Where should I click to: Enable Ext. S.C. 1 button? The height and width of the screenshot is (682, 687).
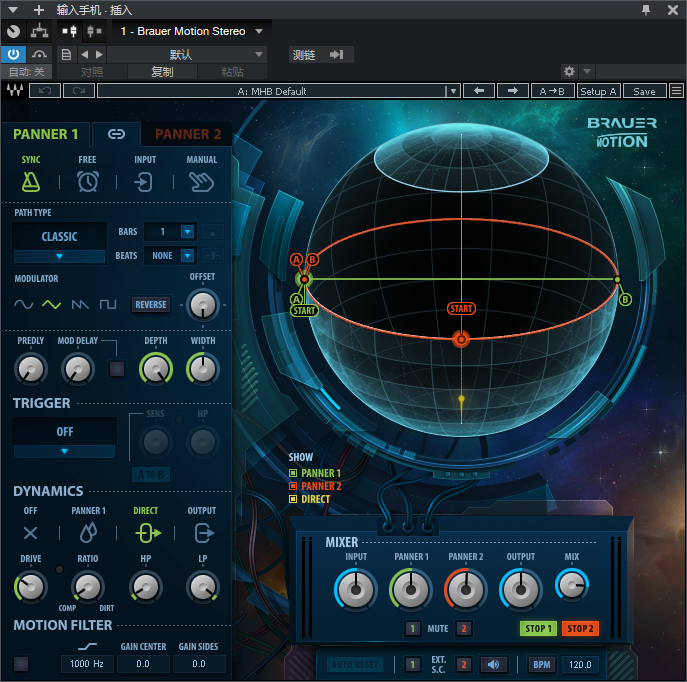(412, 664)
